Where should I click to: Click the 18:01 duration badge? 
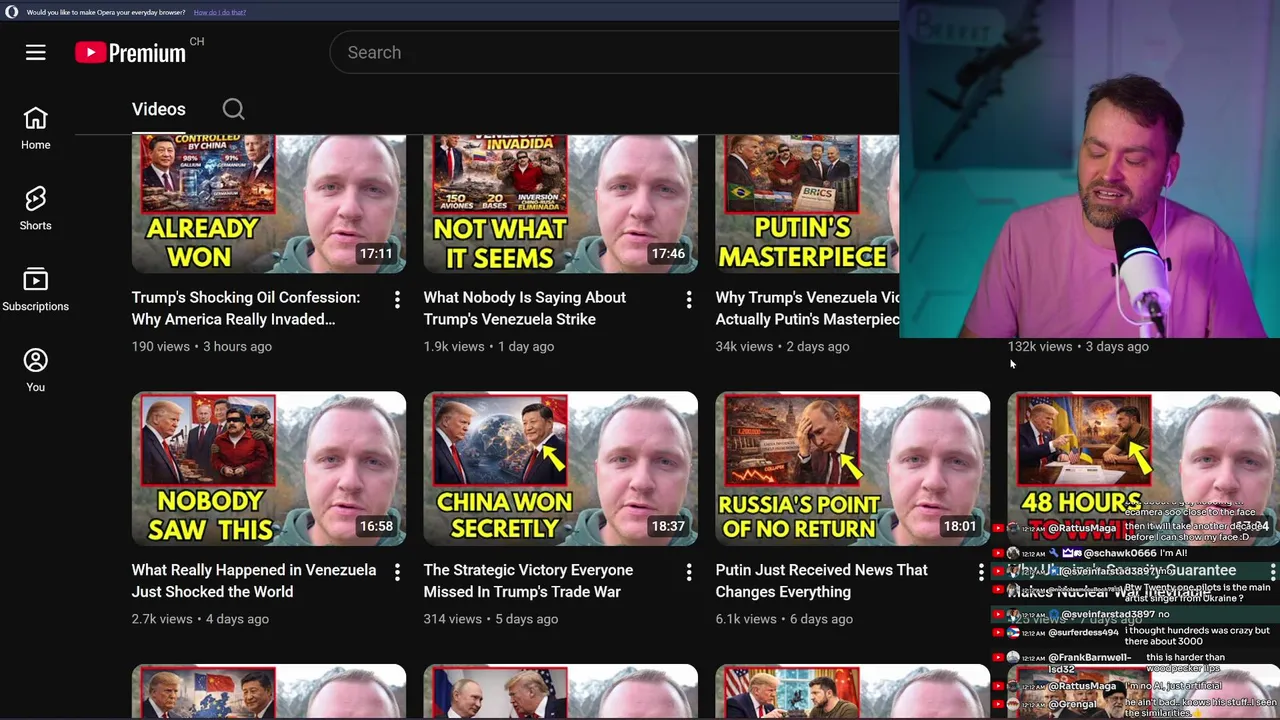point(960,526)
